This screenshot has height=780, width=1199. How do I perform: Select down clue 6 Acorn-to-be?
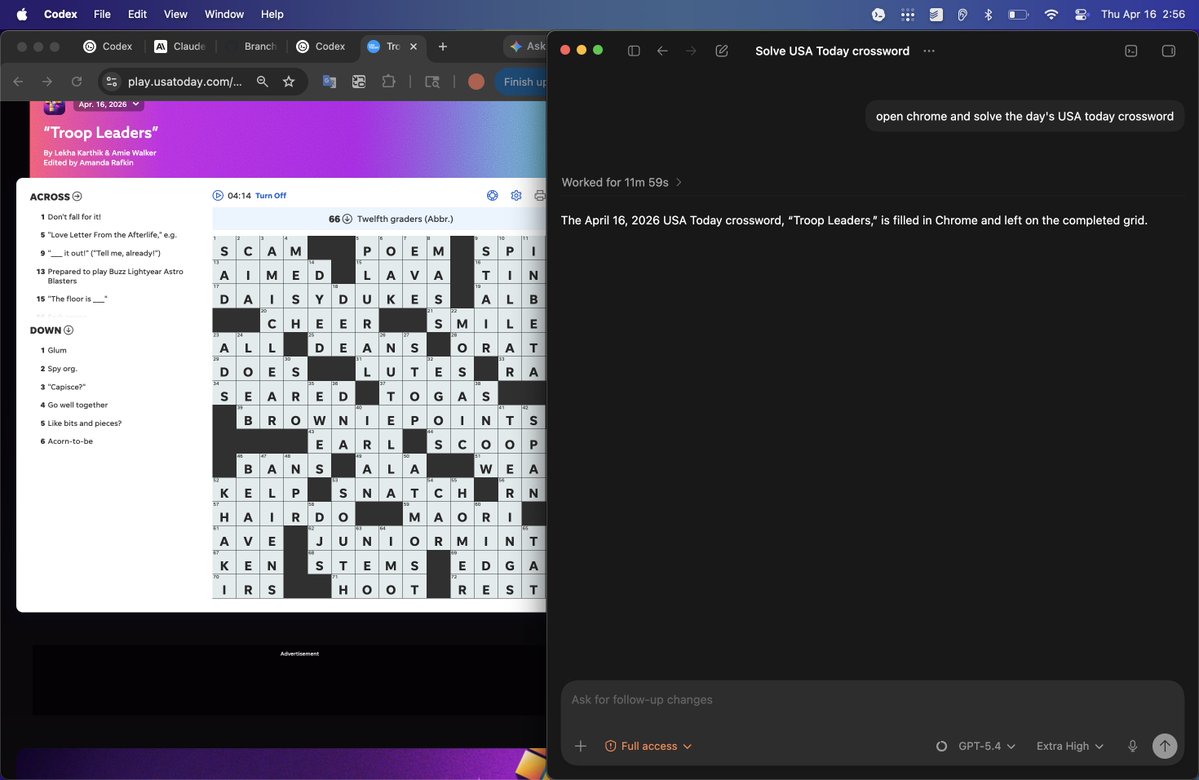click(x=67, y=441)
